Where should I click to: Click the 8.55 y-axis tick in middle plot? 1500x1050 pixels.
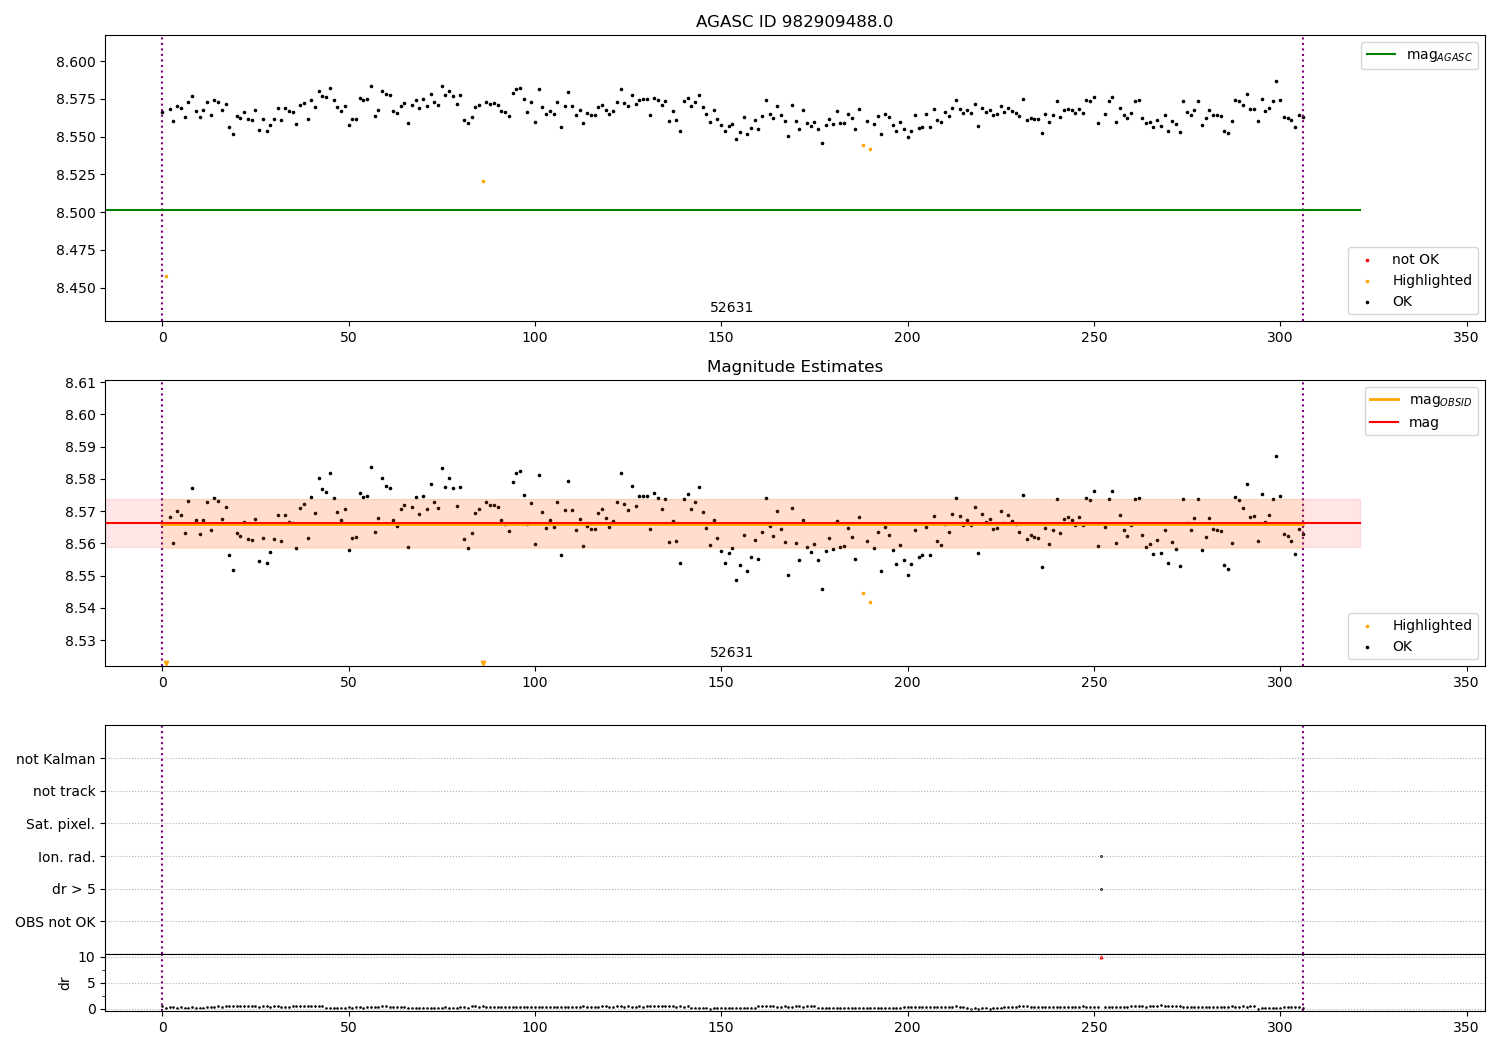(x=80, y=577)
